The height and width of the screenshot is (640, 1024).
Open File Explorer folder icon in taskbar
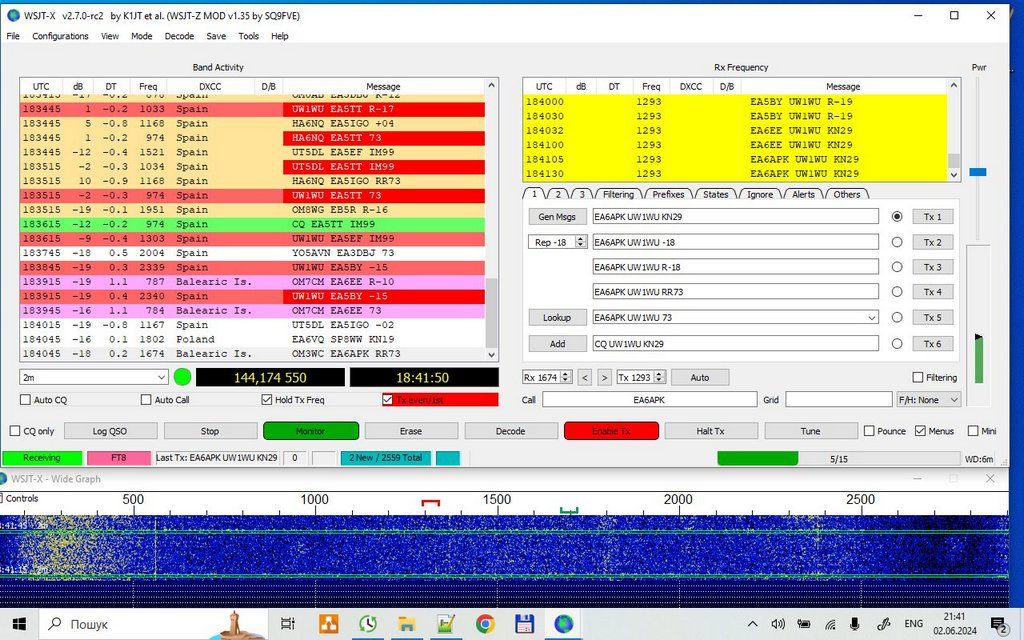click(x=407, y=624)
